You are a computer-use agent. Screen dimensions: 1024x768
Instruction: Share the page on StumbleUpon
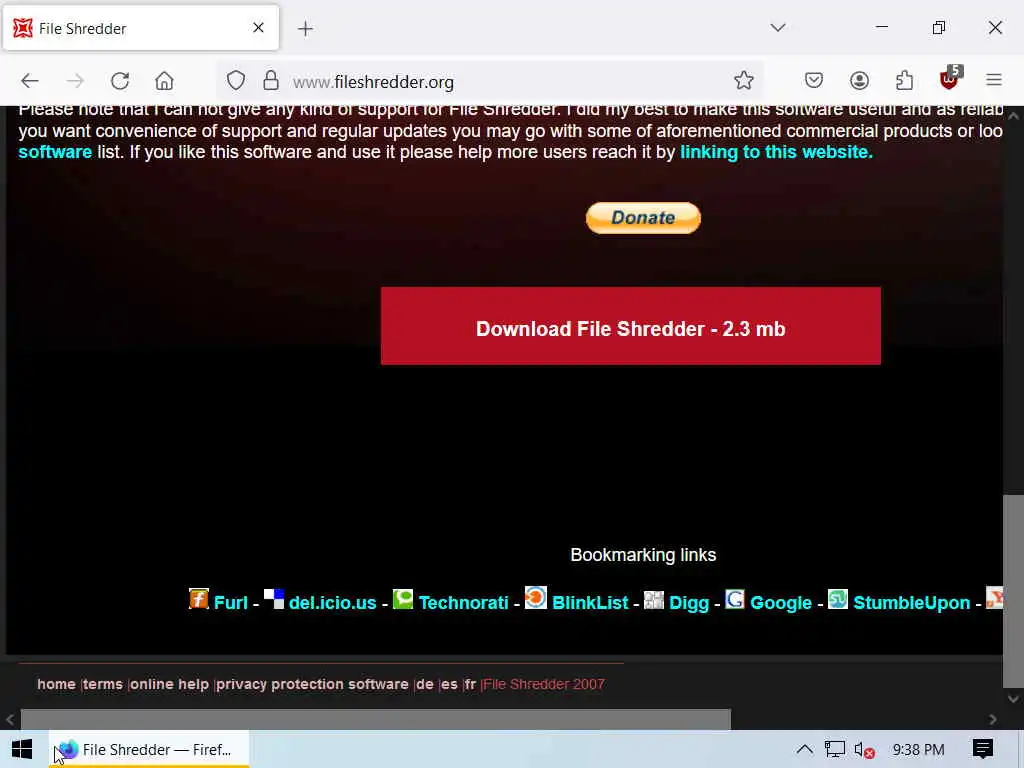(912, 603)
